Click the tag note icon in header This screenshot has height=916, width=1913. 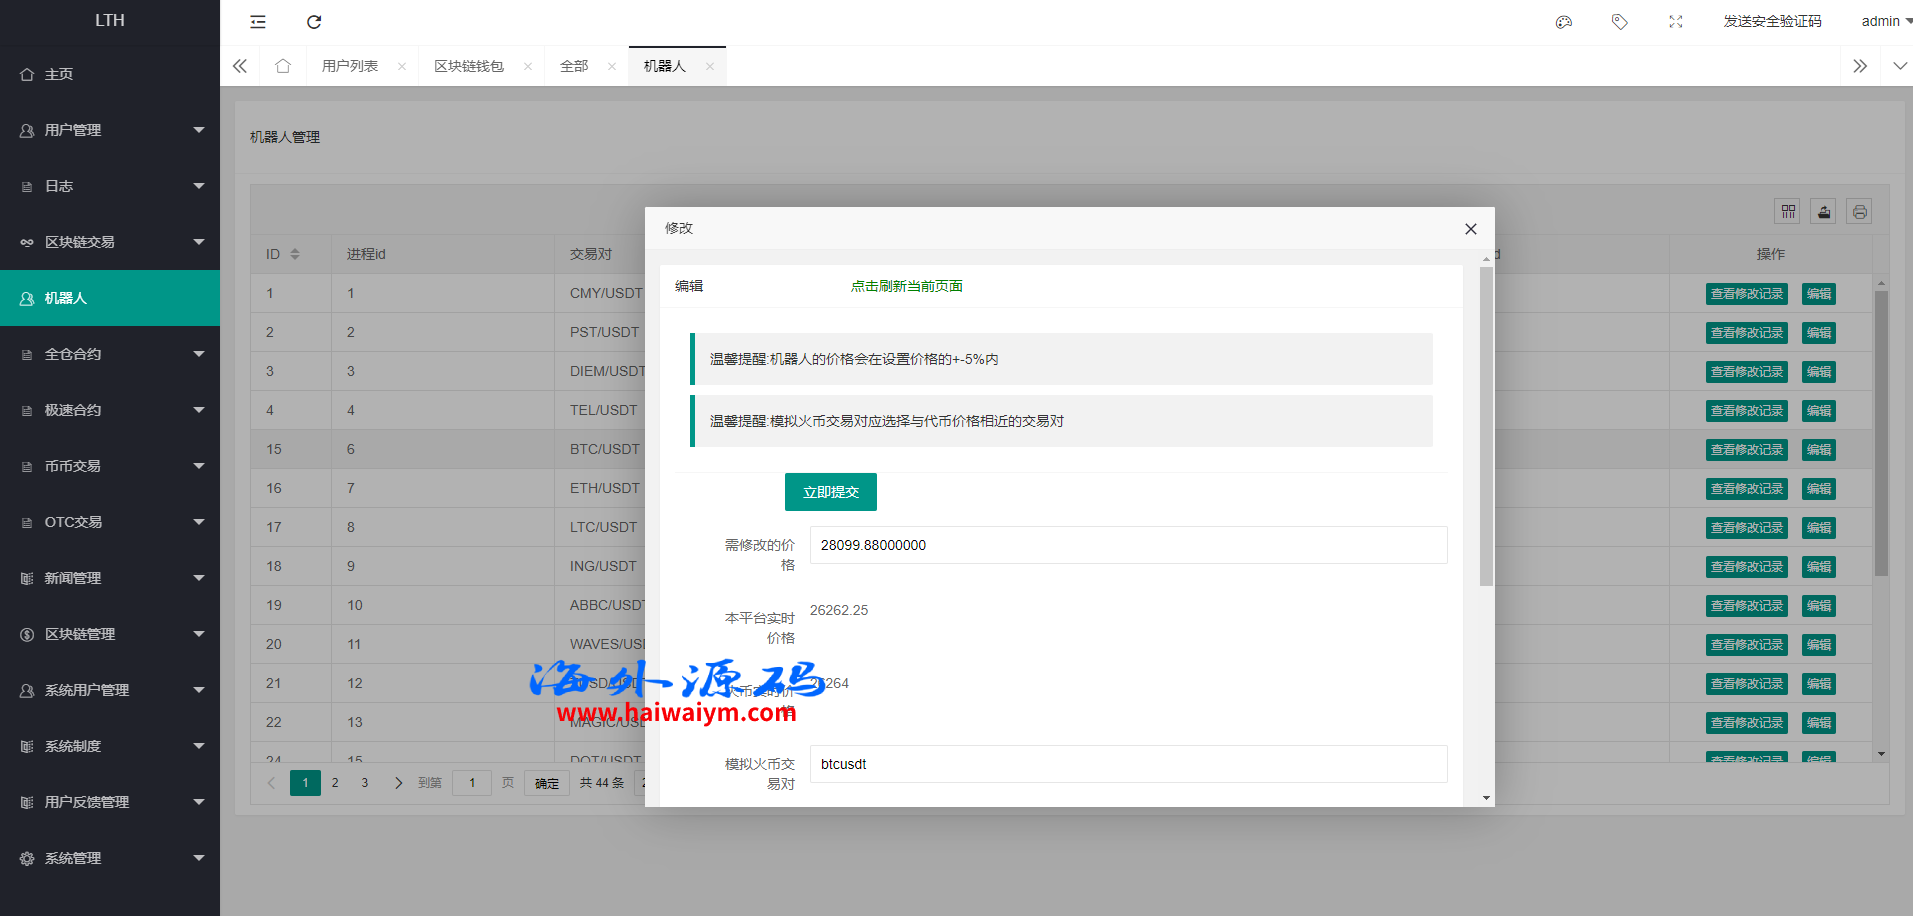click(1620, 22)
